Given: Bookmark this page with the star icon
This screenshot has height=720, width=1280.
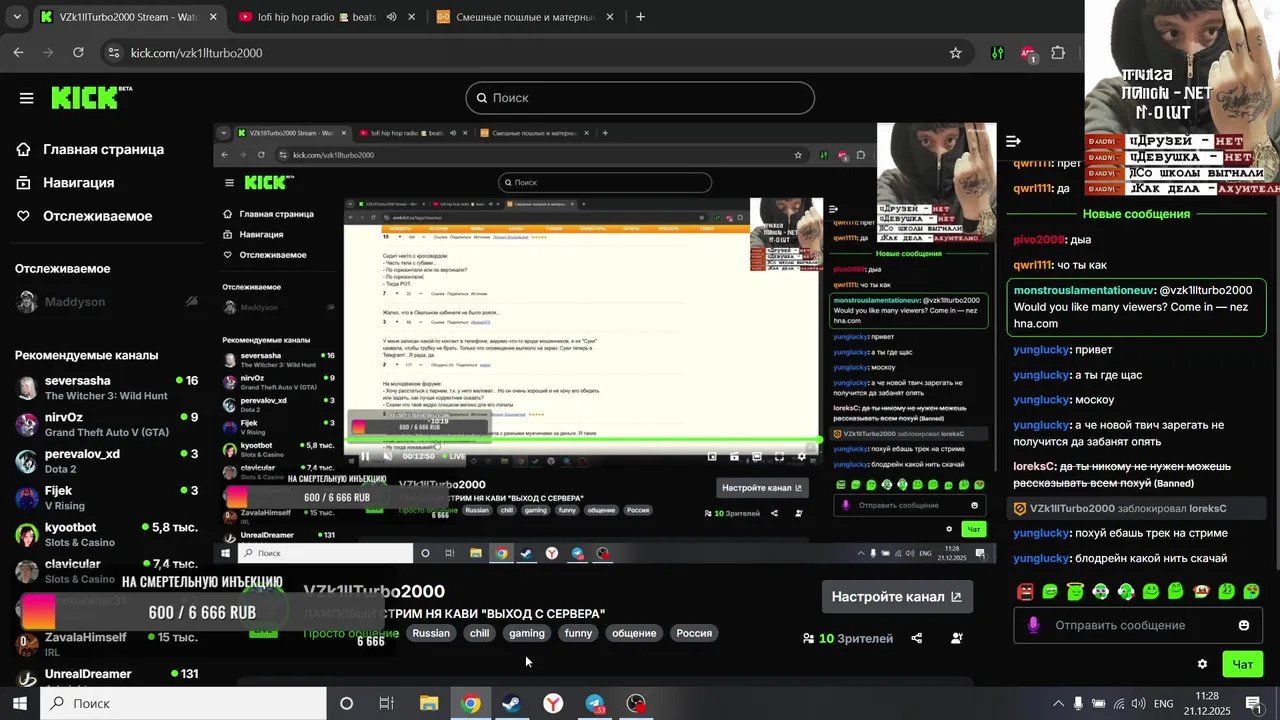Looking at the screenshot, I should 955,53.
